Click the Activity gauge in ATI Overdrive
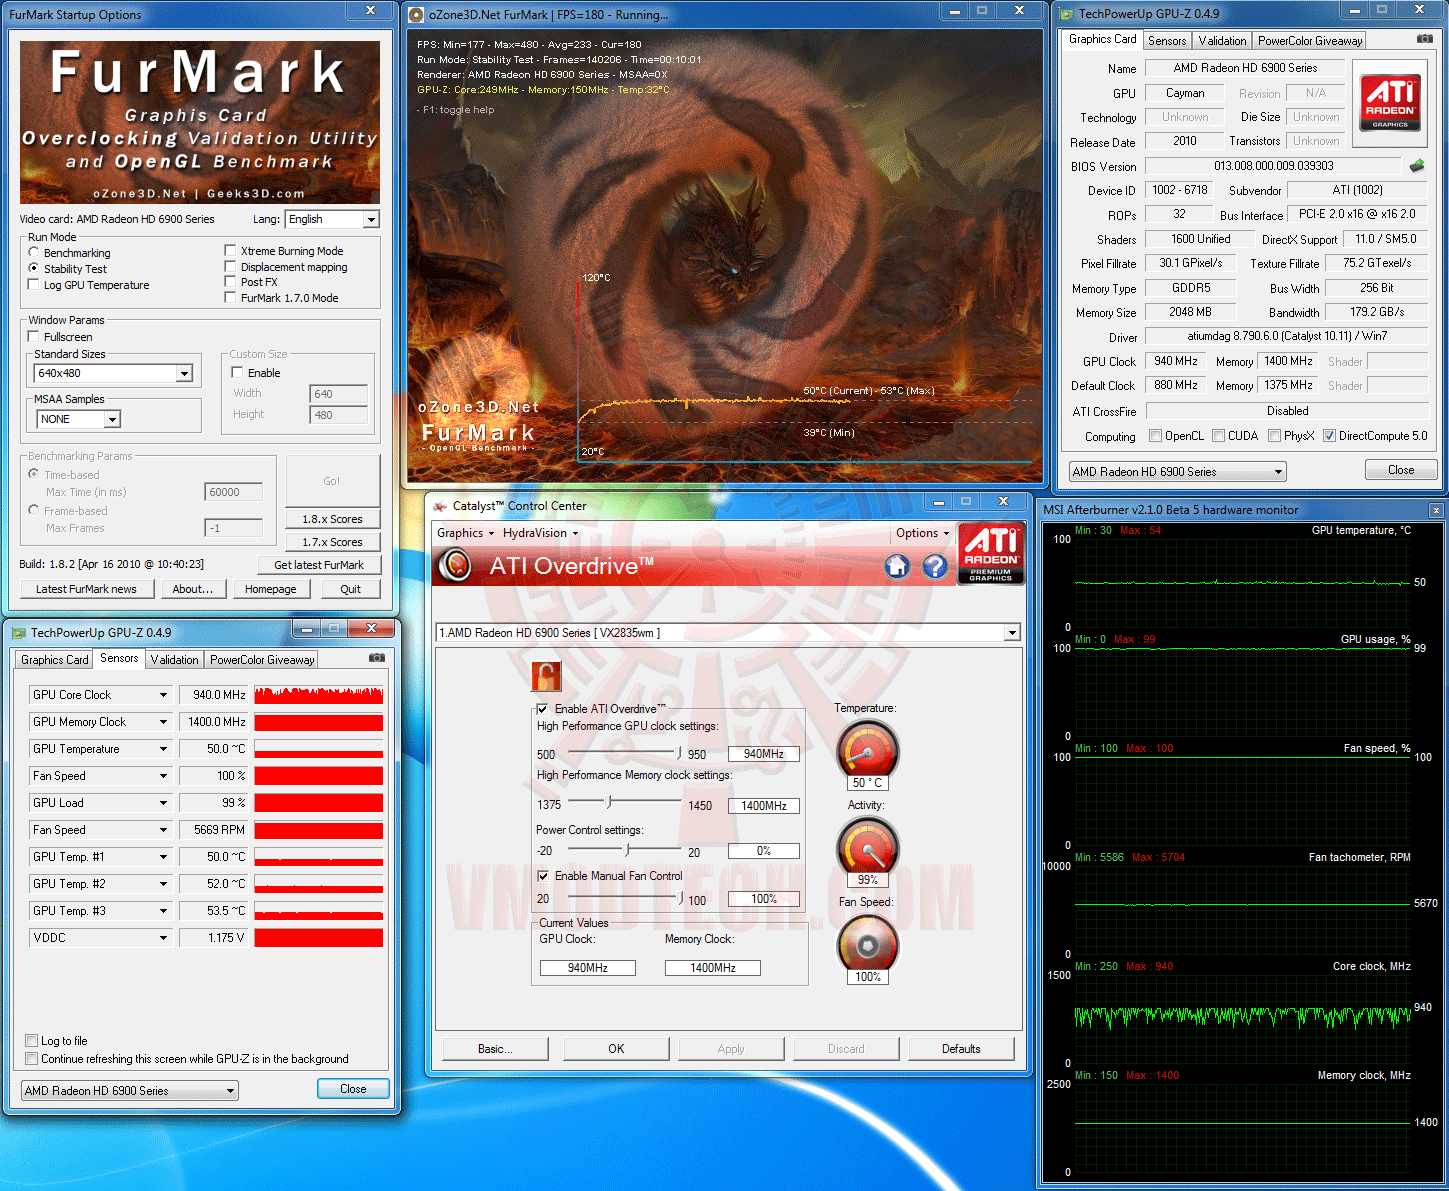The image size is (1449, 1191). (x=868, y=845)
